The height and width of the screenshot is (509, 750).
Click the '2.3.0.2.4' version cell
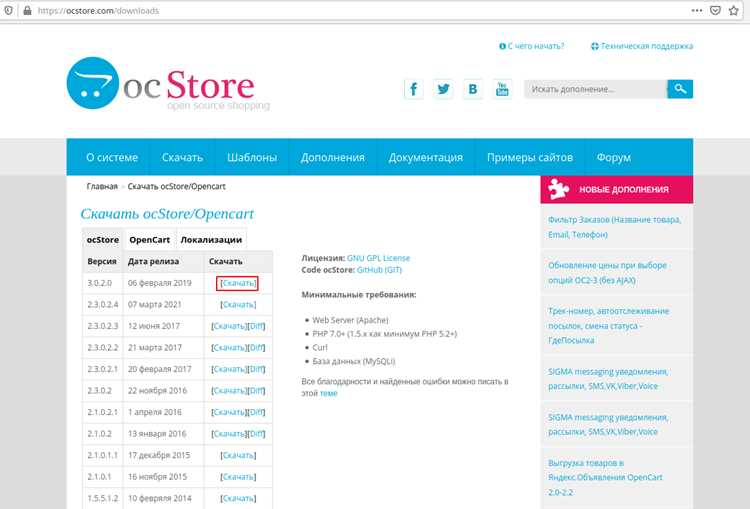pyautogui.click(x=102, y=305)
